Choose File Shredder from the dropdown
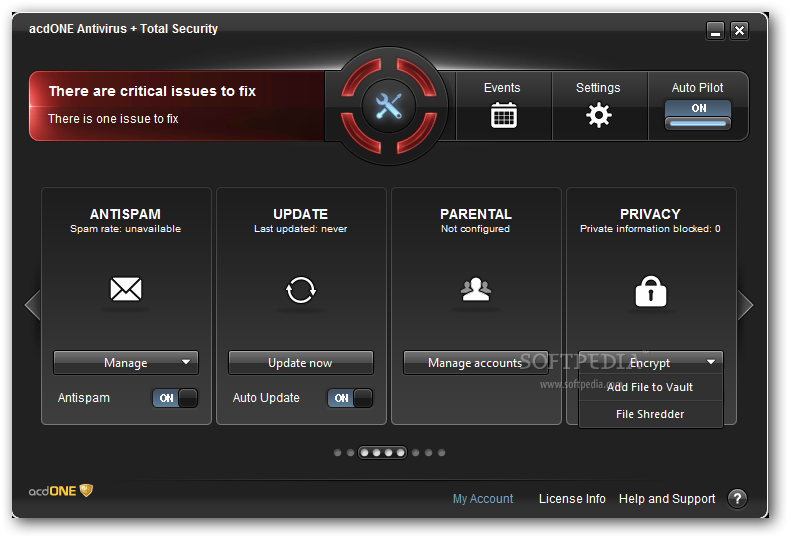 650,414
